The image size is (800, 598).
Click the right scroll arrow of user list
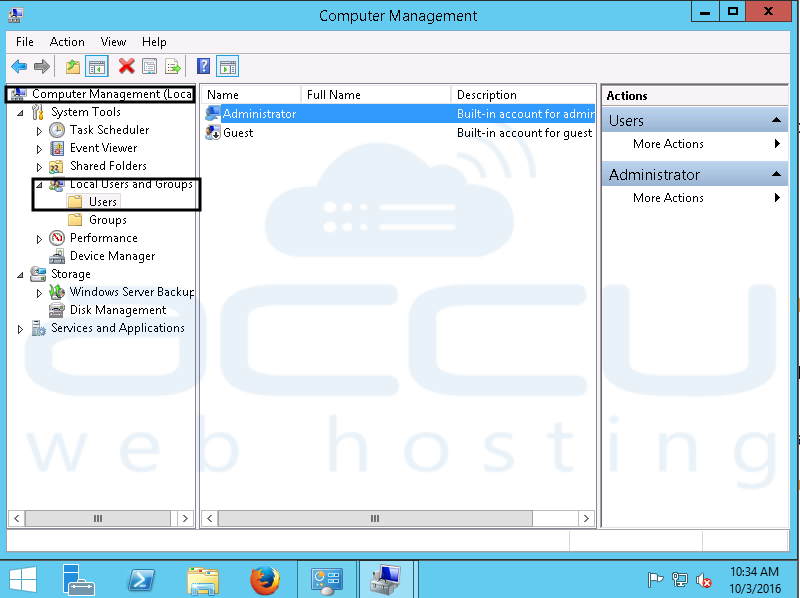[586, 518]
